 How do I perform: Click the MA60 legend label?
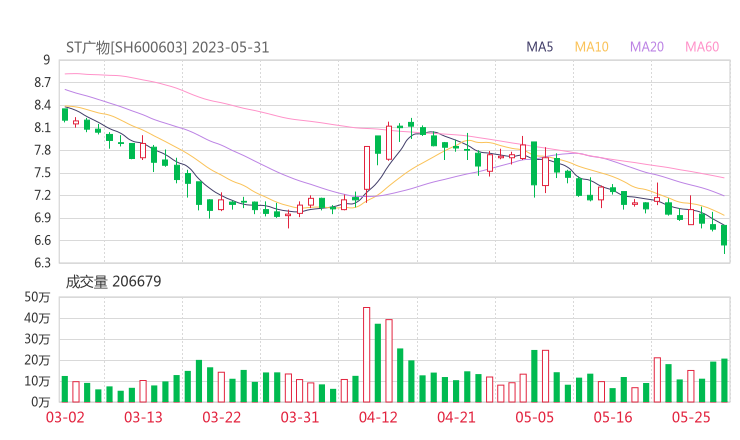pos(702,47)
